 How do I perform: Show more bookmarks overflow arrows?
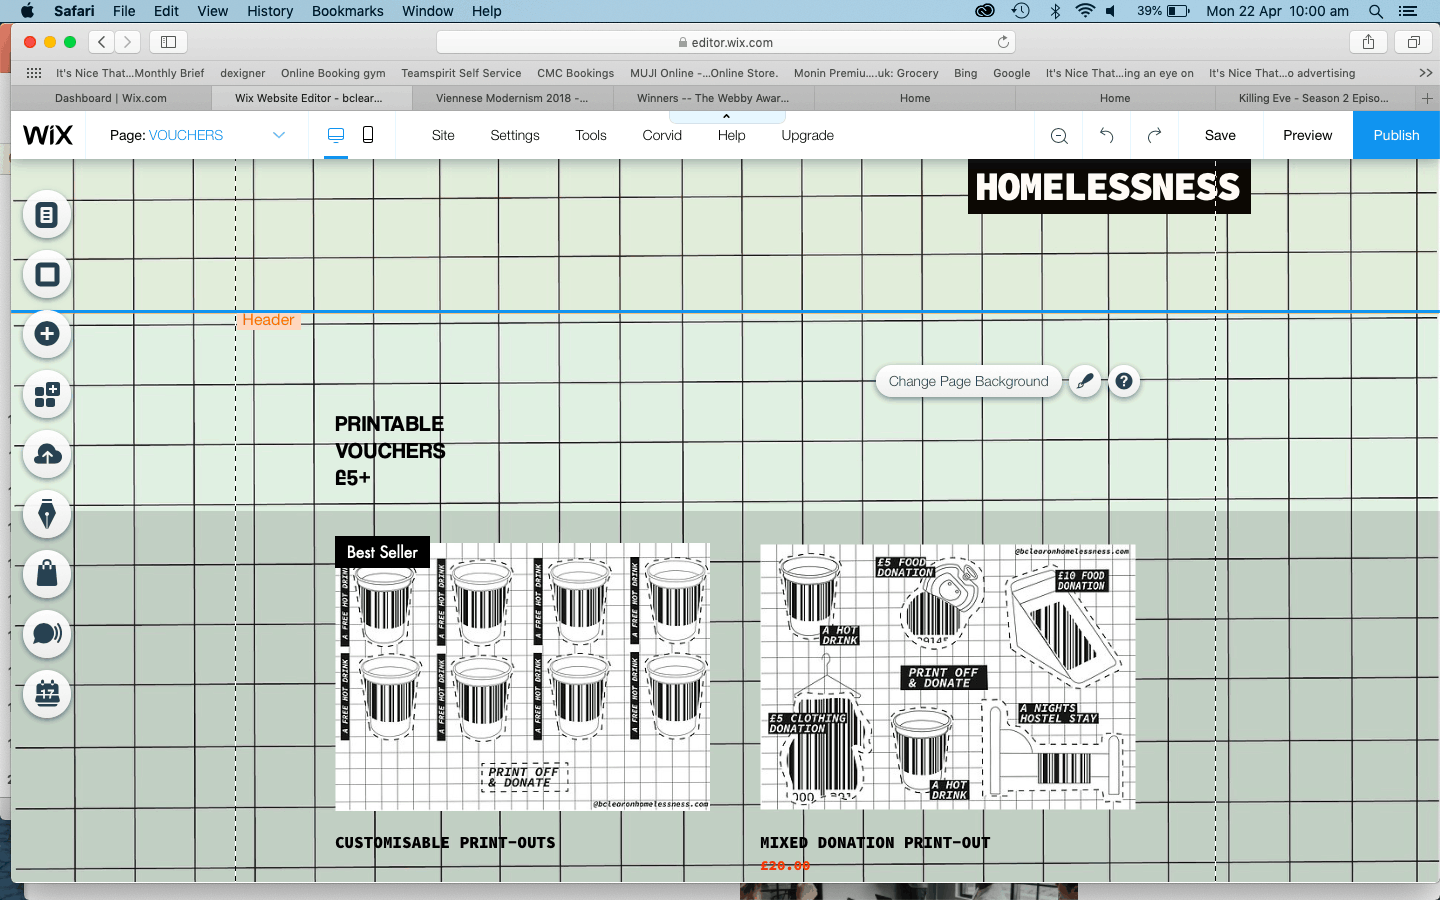click(1425, 73)
